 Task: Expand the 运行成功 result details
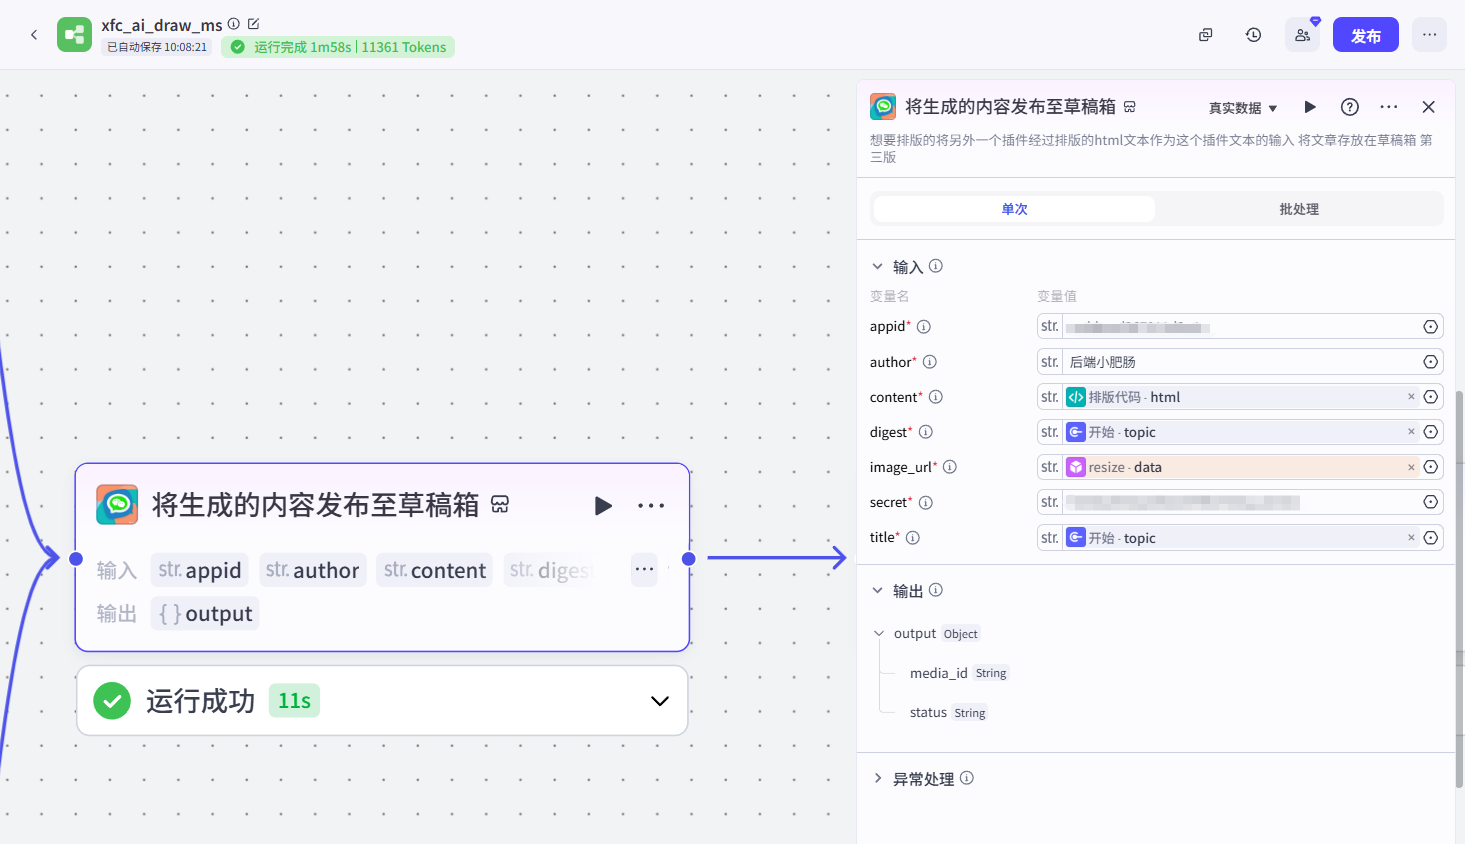pos(660,701)
